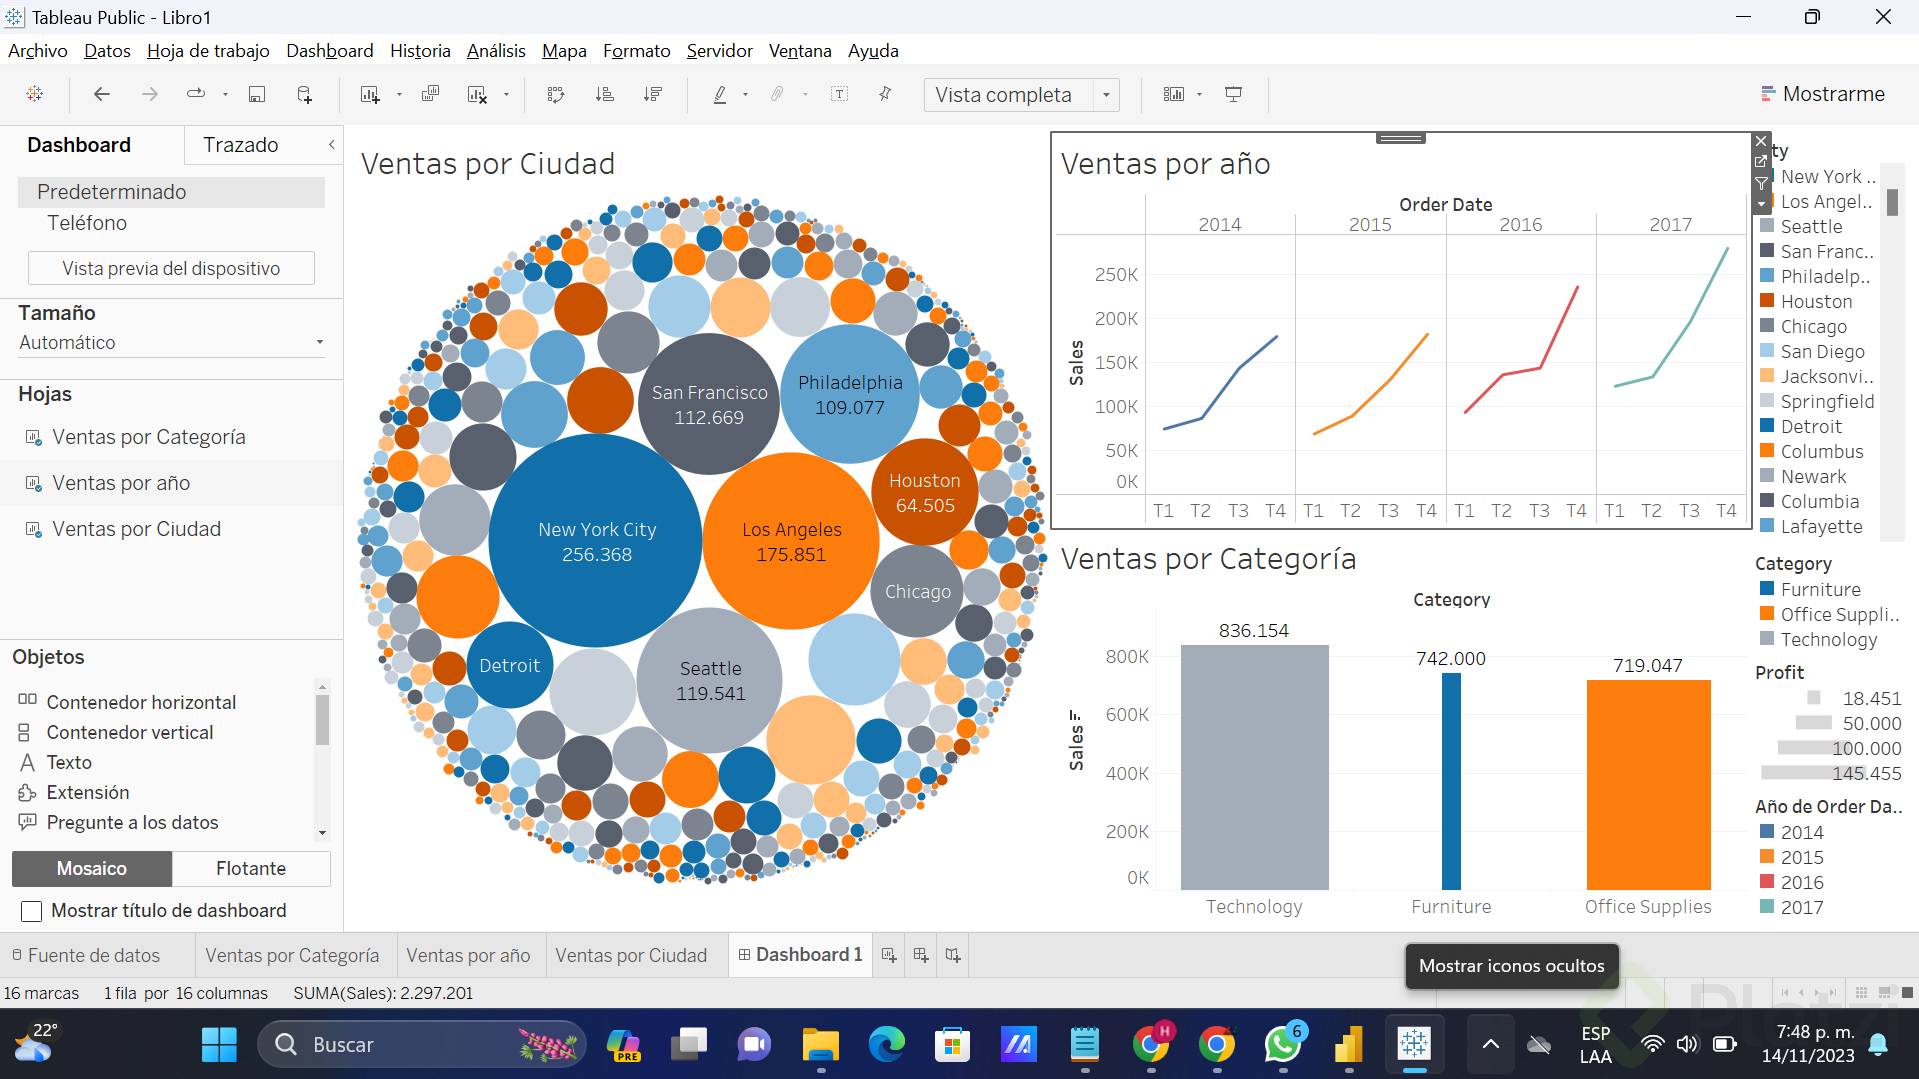Sort ascending using toolbar icon
Viewport: 1919px width, 1079px height.
(x=605, y=94)
